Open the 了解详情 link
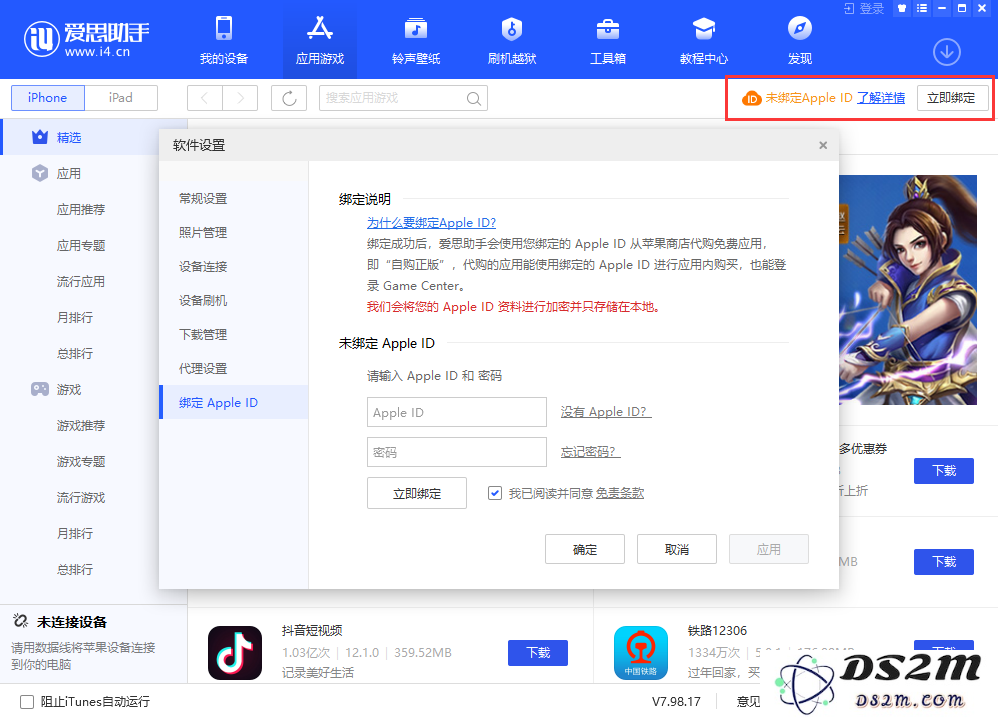The image size is (998, 718). 881,98
